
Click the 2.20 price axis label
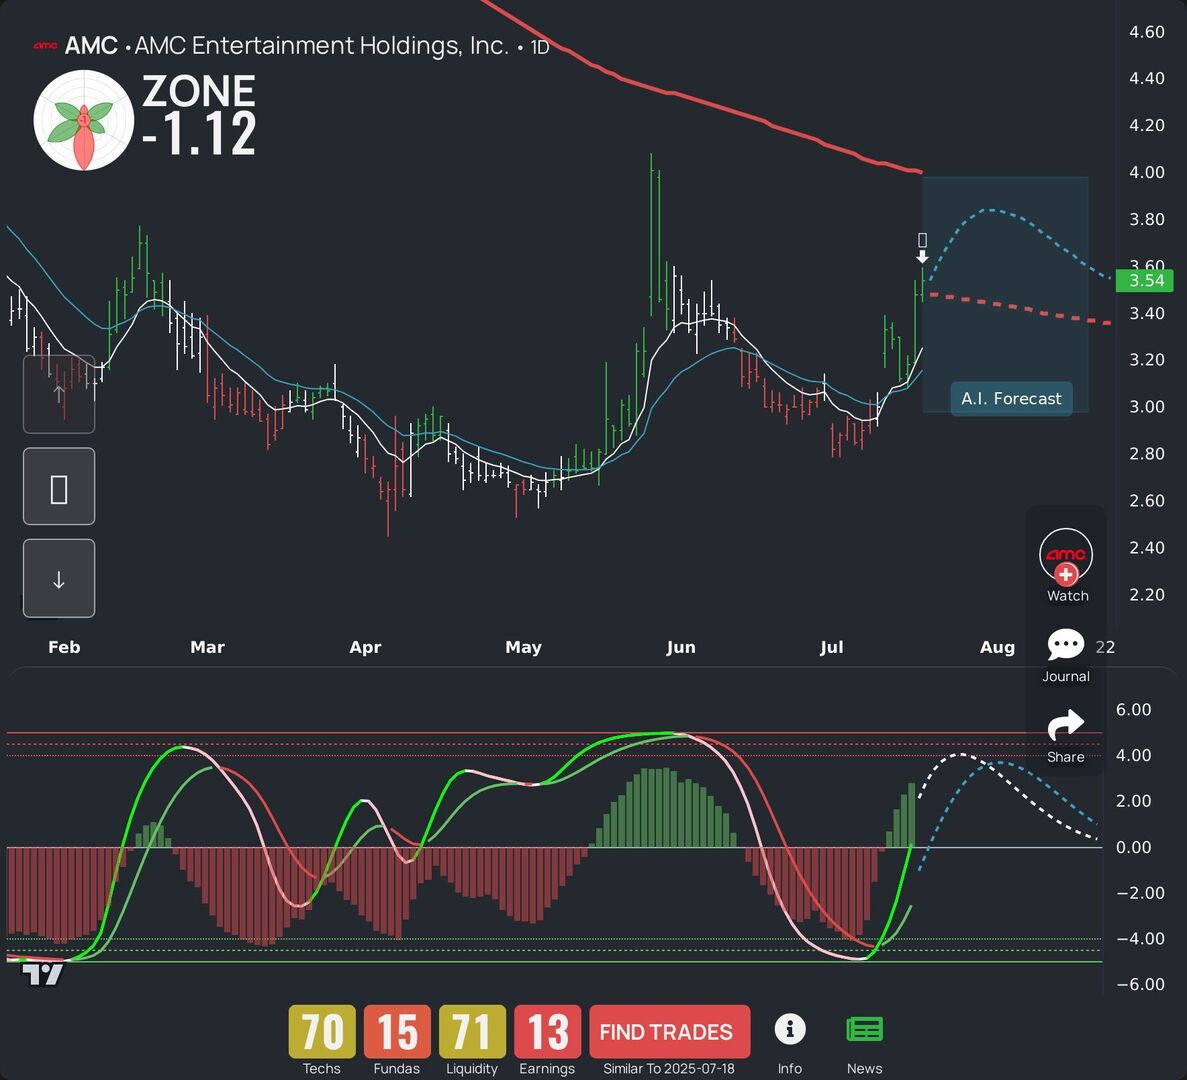coord(1147,595)
